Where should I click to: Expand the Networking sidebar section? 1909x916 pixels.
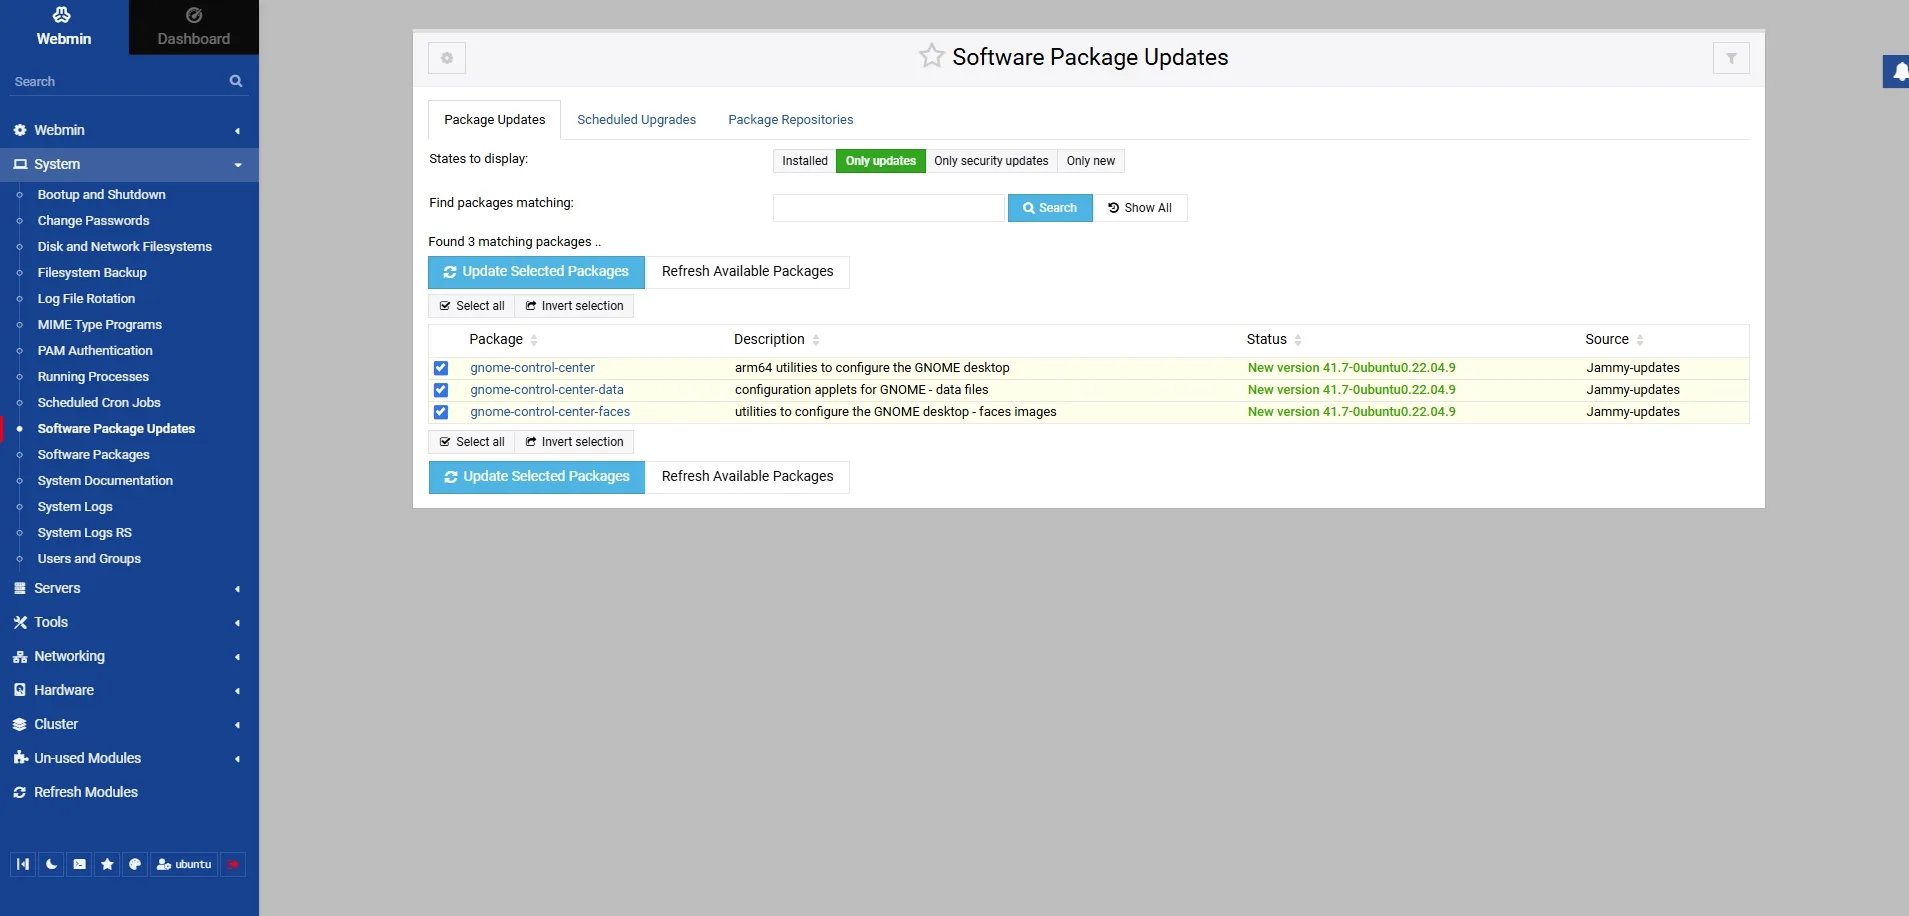(129, 656)
